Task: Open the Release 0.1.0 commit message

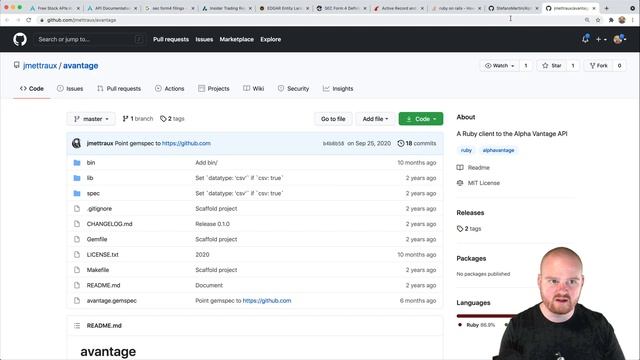Action: tap(212, 224)
